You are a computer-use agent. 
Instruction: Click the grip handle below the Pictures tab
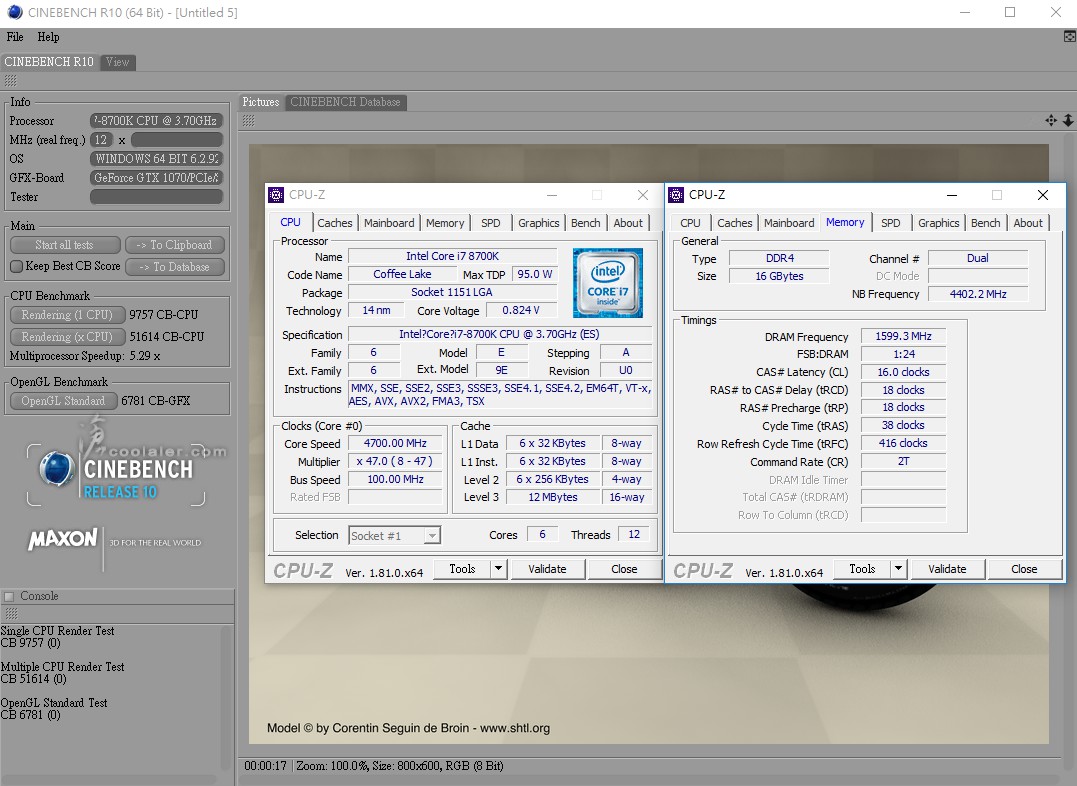point(248,121)
